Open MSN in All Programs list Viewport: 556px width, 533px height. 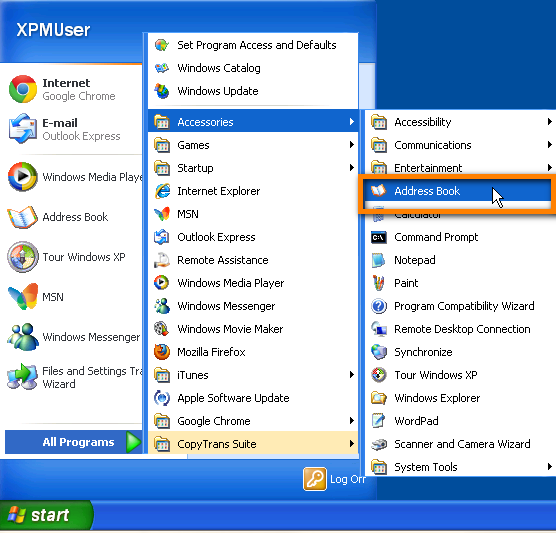(x=253, y=214)
